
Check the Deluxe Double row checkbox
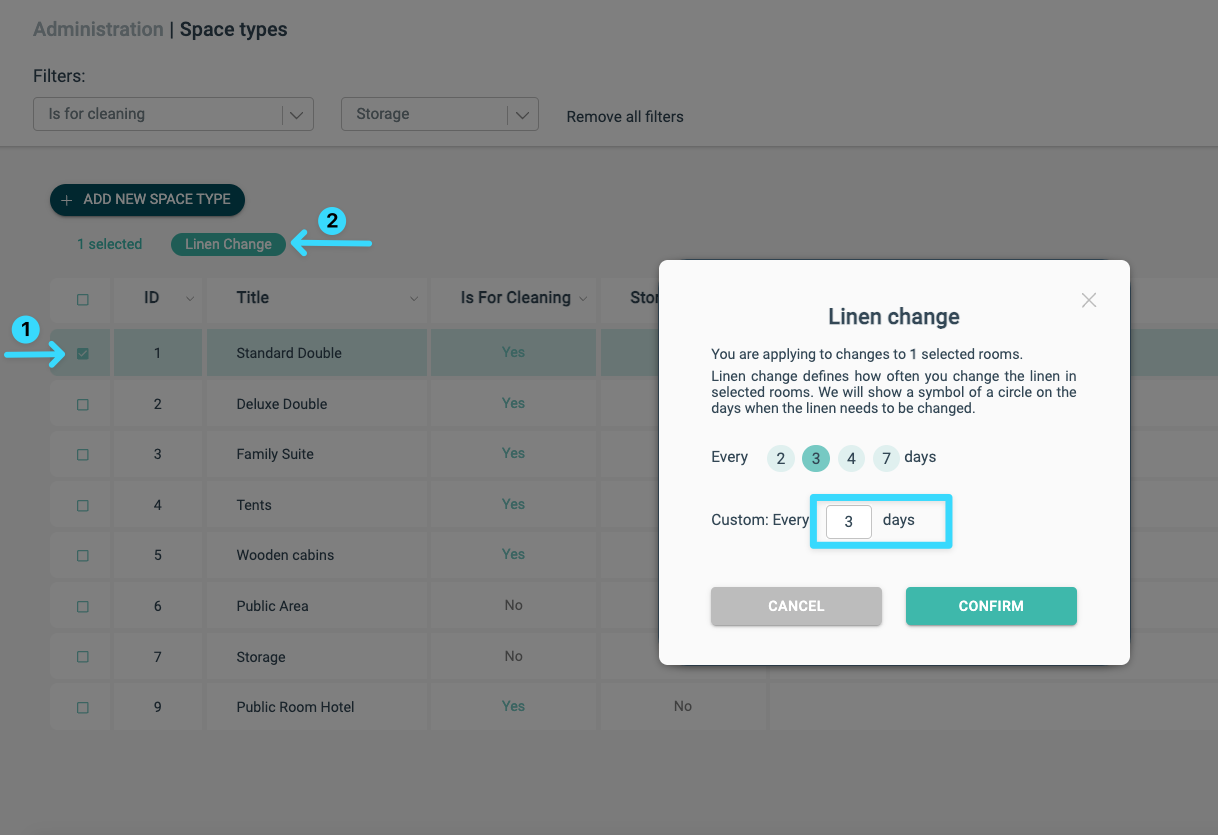(83, 404)
